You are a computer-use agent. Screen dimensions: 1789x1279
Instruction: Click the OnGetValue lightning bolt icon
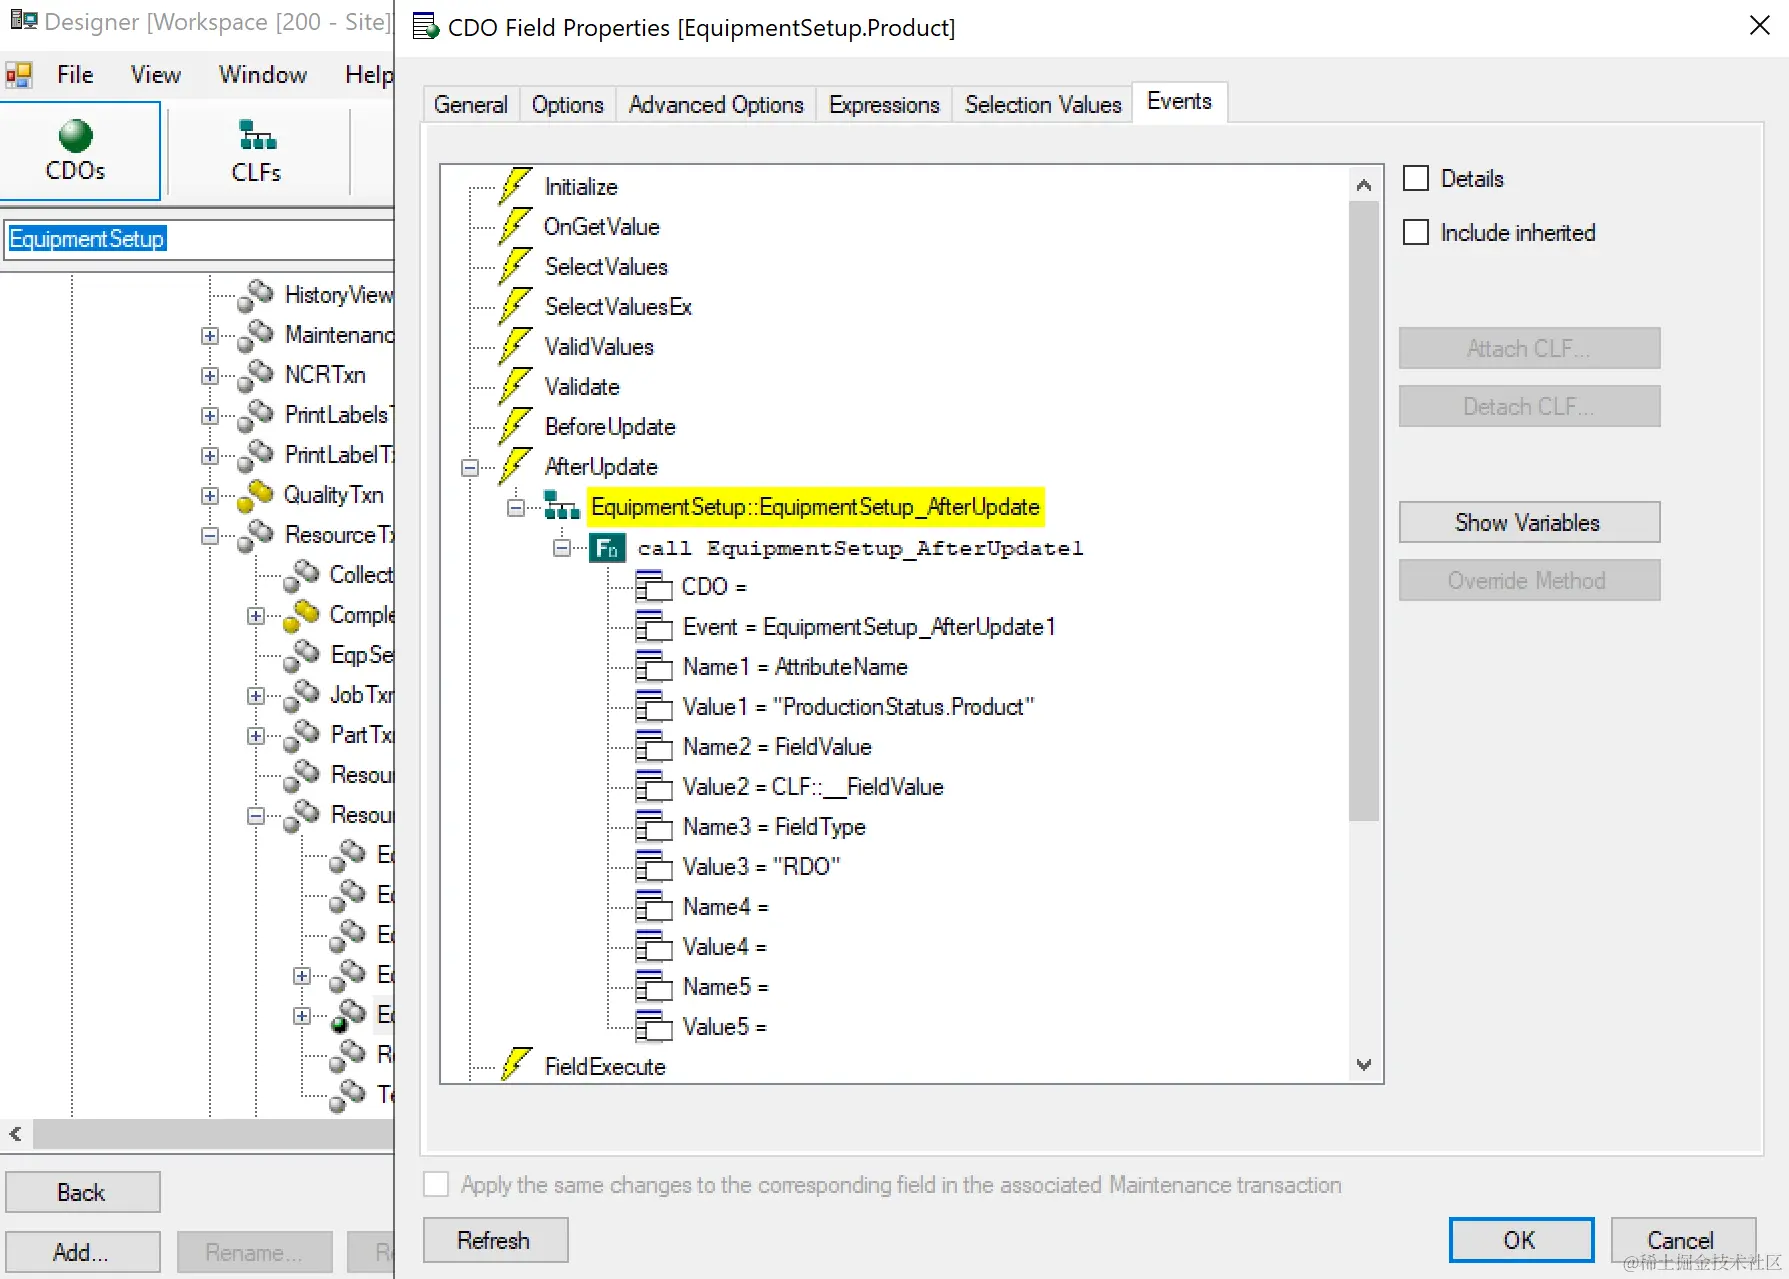coord(516,226)
